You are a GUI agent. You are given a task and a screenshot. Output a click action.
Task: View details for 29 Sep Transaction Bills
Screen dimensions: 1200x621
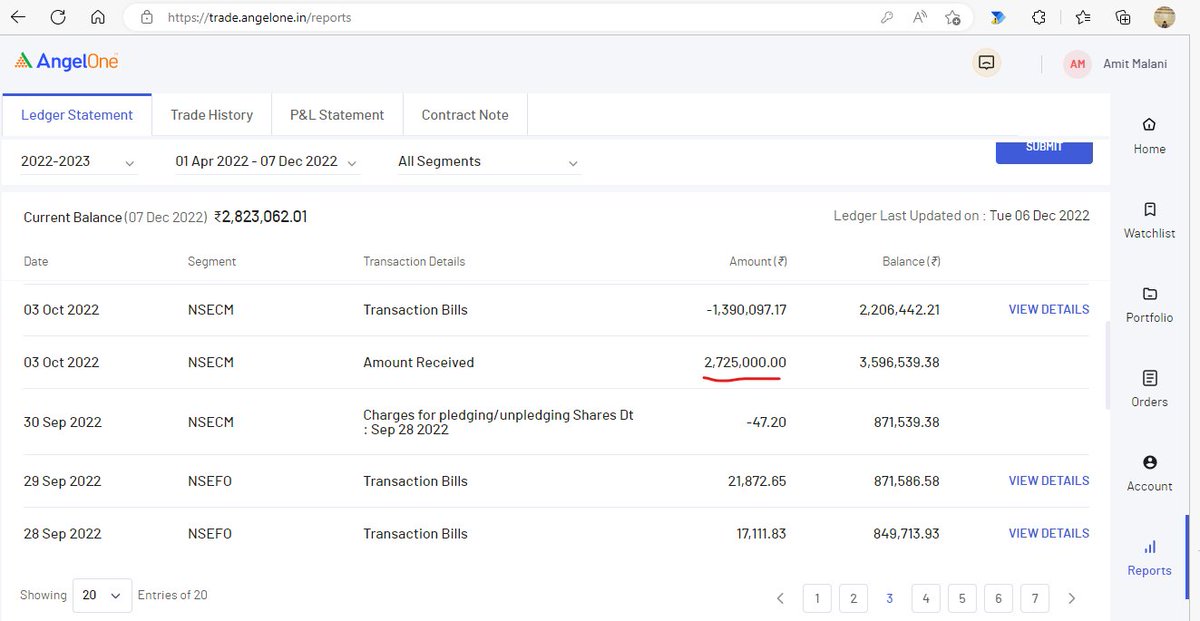(x=1049, y=480)
